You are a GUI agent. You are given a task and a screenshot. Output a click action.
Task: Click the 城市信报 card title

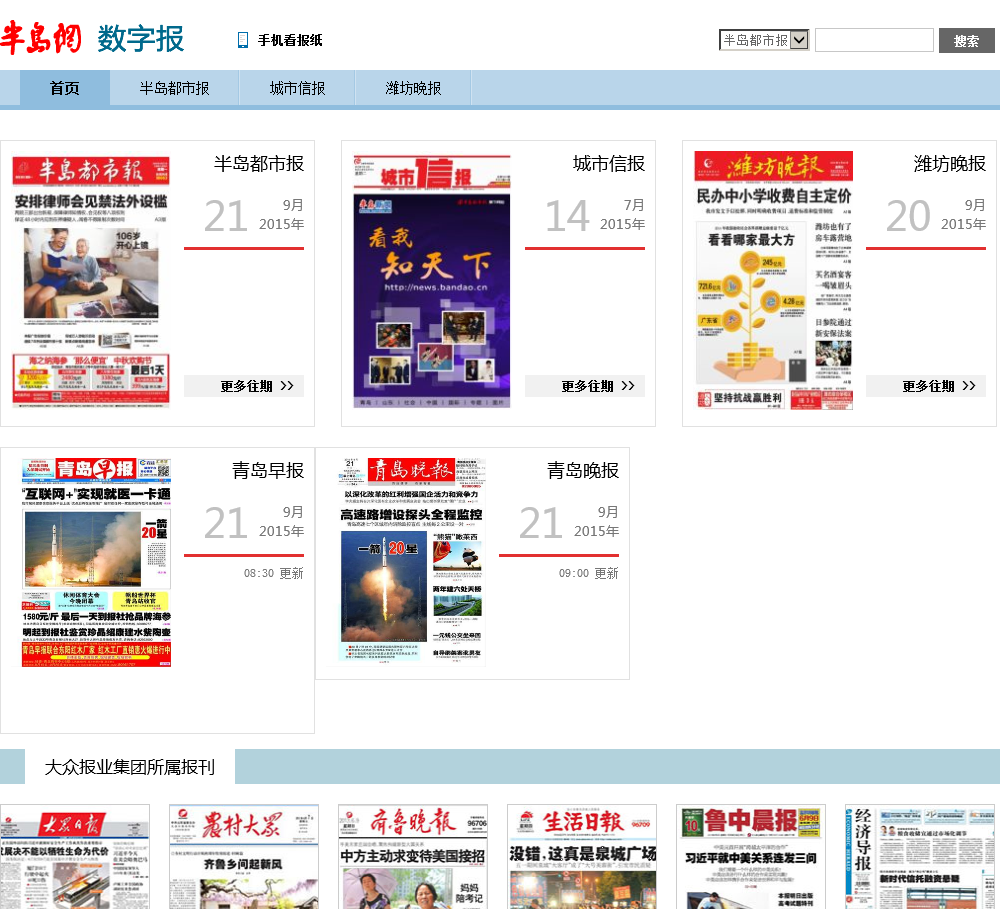[x=608, y=164]
